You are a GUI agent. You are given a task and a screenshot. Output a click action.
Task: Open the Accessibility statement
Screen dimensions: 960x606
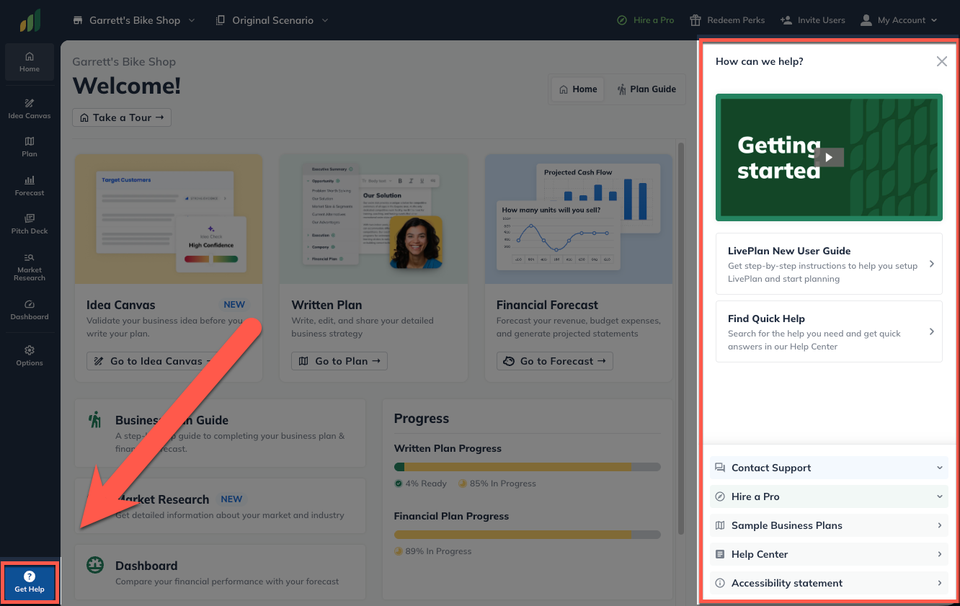click(829, 583)
